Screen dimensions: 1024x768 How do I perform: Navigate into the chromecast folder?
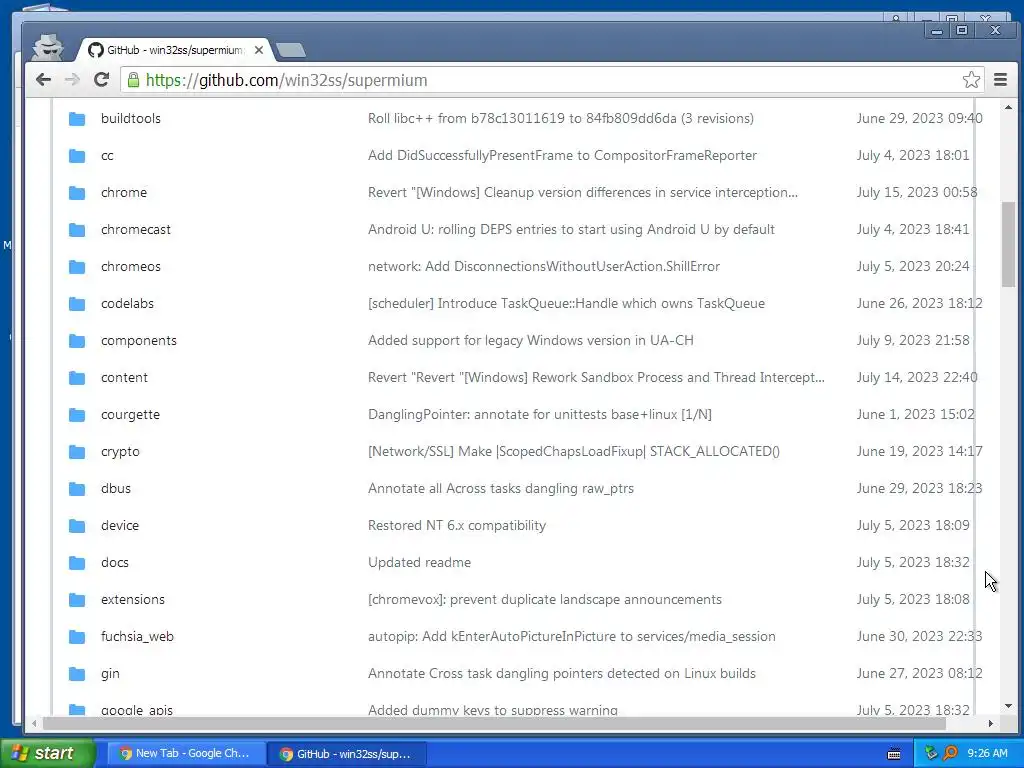click(x=136, y=229)
